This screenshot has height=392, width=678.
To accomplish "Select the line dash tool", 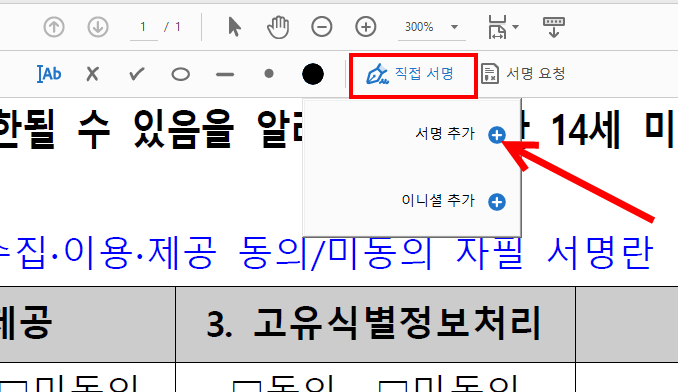I will pos(225,74).
